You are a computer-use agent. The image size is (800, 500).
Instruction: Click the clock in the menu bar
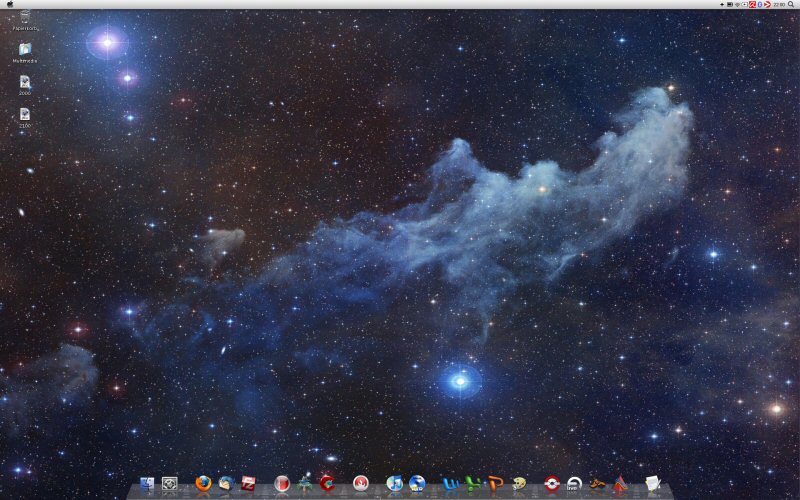[x=779, y=5]
